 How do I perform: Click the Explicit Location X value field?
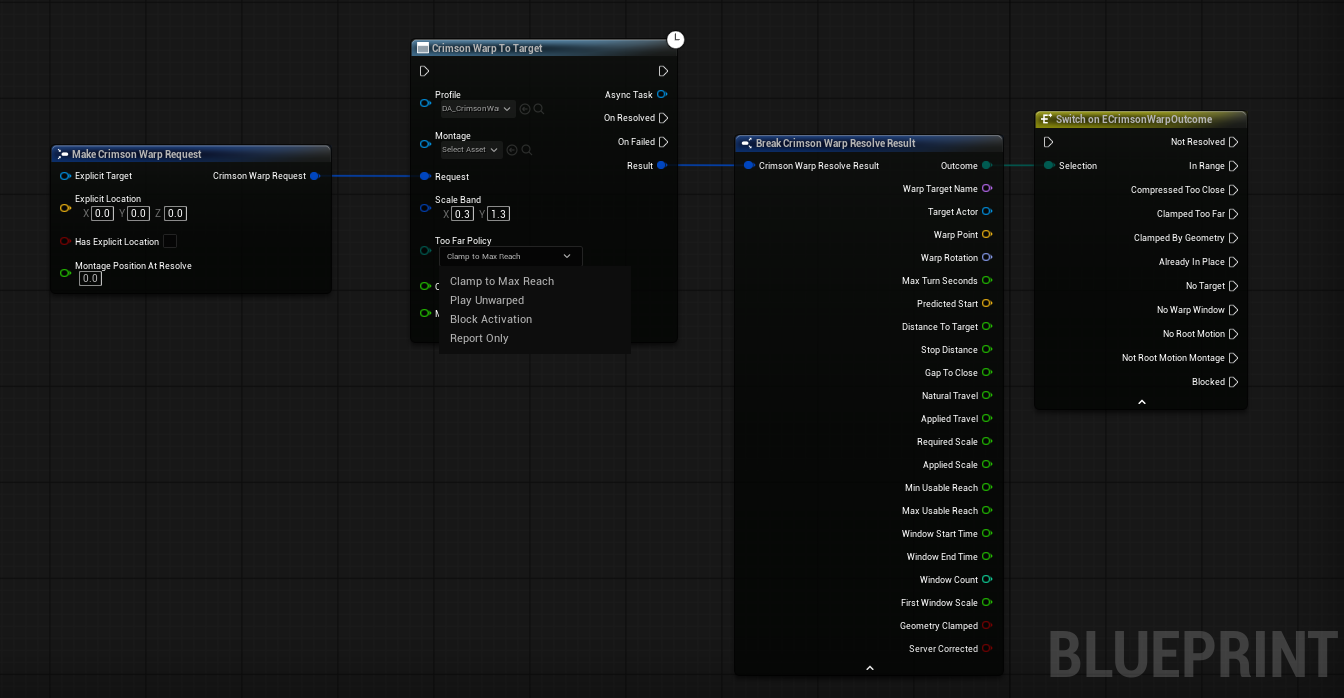(102, 213)
